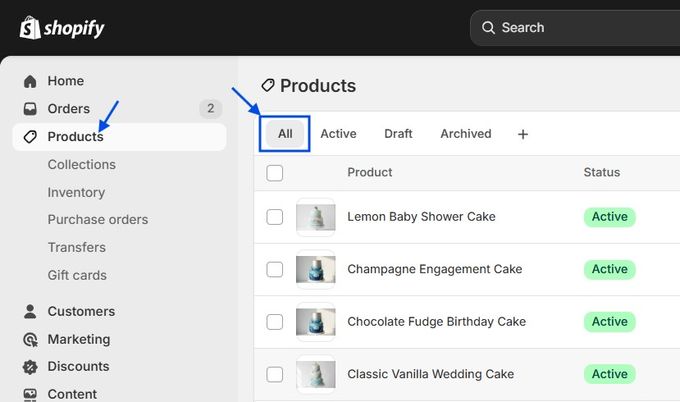Click Active status of Chocolate Fudge Birthday Cake

click(610, 322)
